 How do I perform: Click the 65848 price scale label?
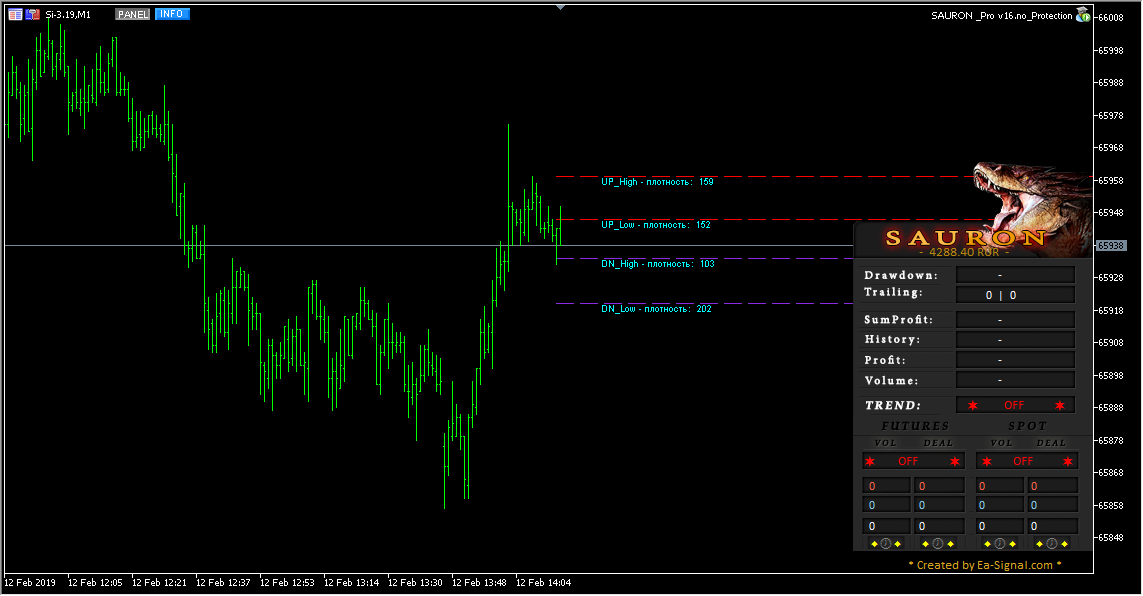click(1111, 538)
